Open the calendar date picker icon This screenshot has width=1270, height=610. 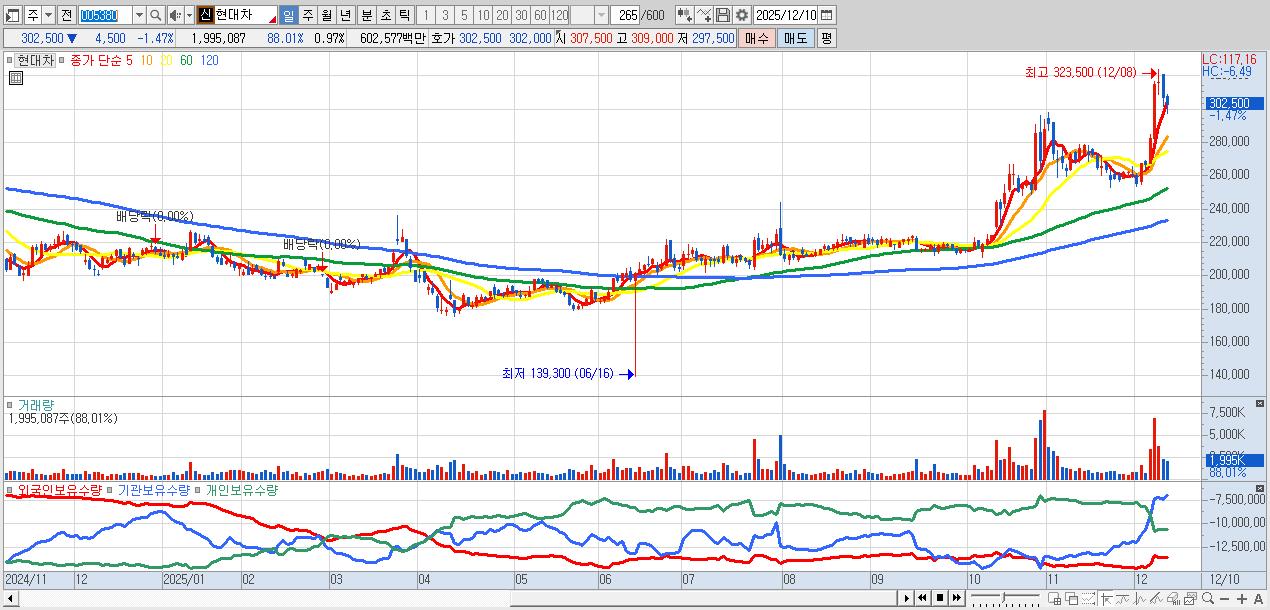pos(826,15)
